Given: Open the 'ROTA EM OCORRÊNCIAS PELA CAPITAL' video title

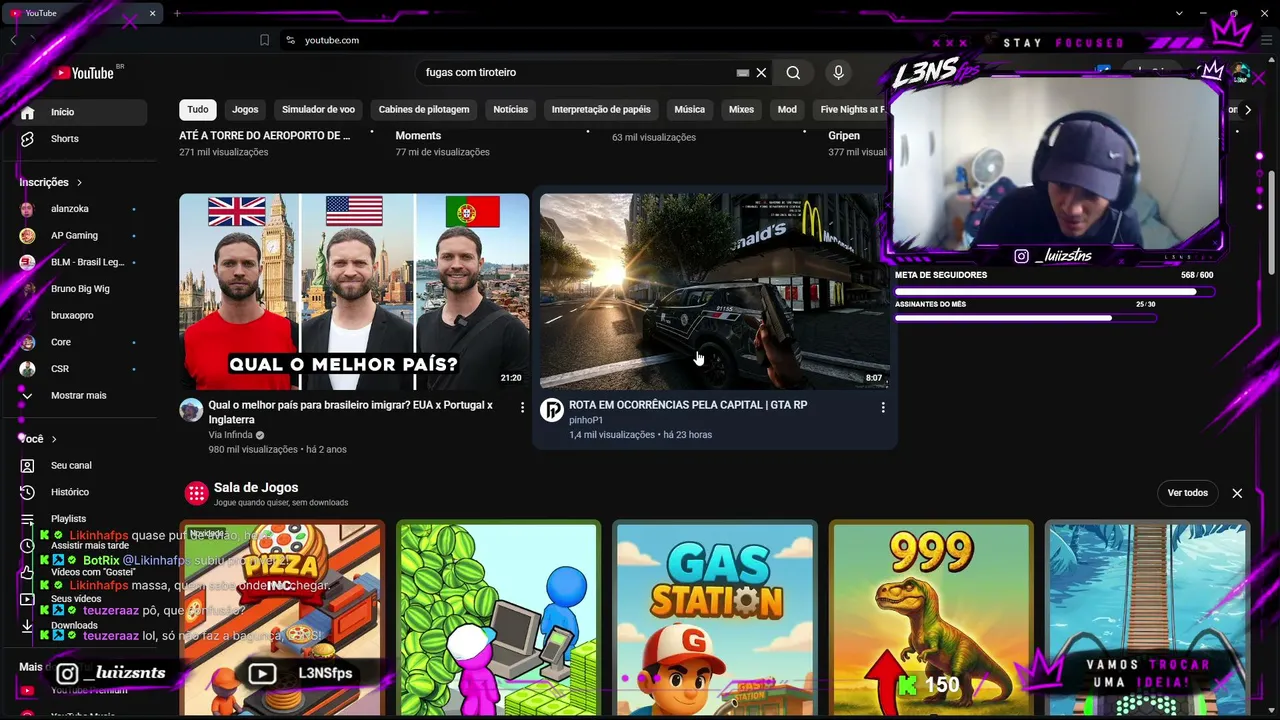Looking at the screenshot, I should click(x=688, y=405).
